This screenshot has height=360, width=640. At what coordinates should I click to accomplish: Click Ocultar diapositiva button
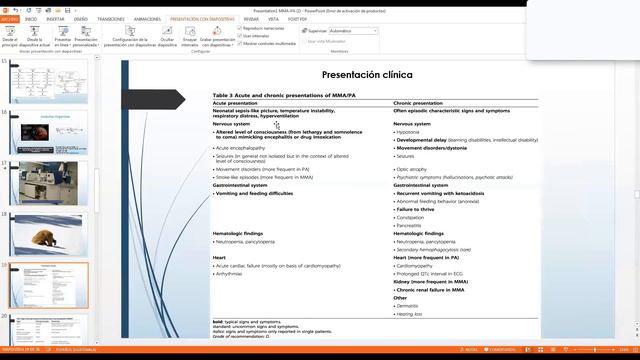[x=167, y=36]
